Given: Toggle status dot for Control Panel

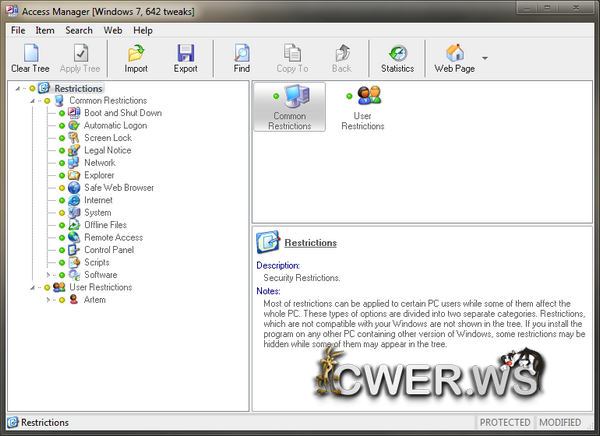Looking at the screenshot, I should click(62, 250).
